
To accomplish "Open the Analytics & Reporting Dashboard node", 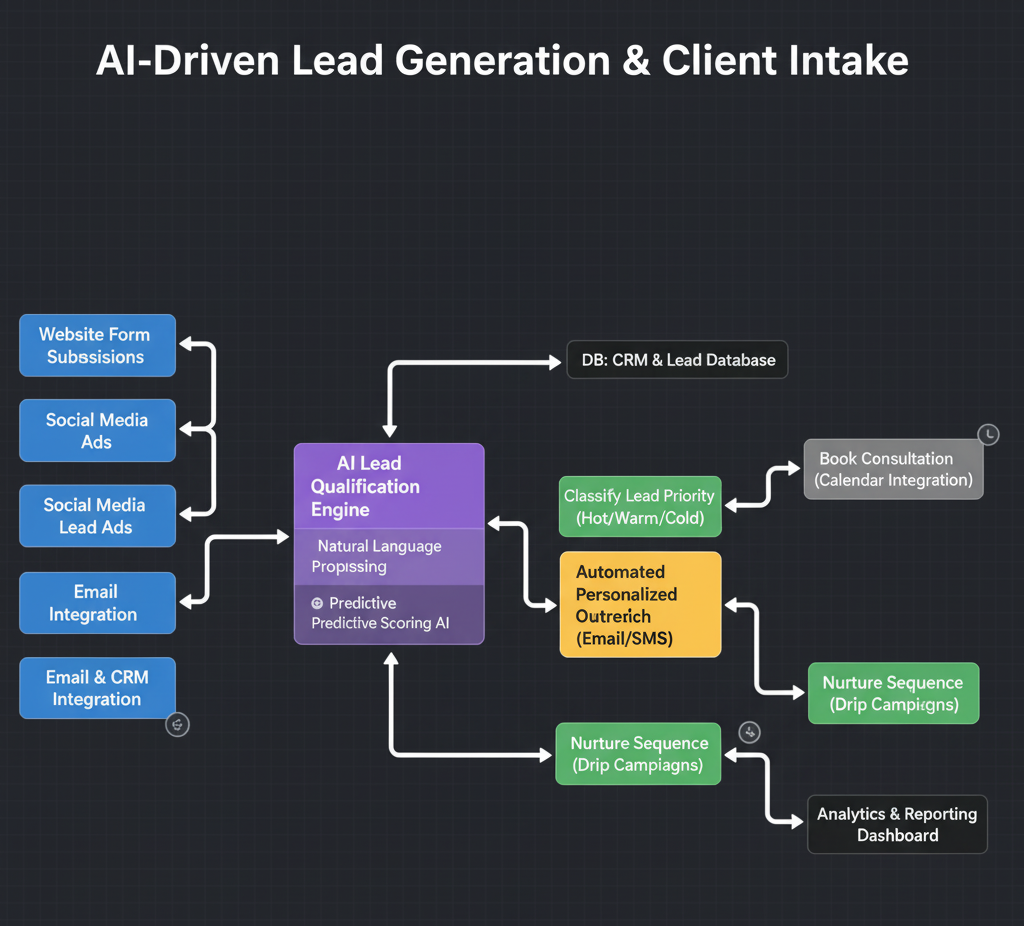I will coord(897,824).
